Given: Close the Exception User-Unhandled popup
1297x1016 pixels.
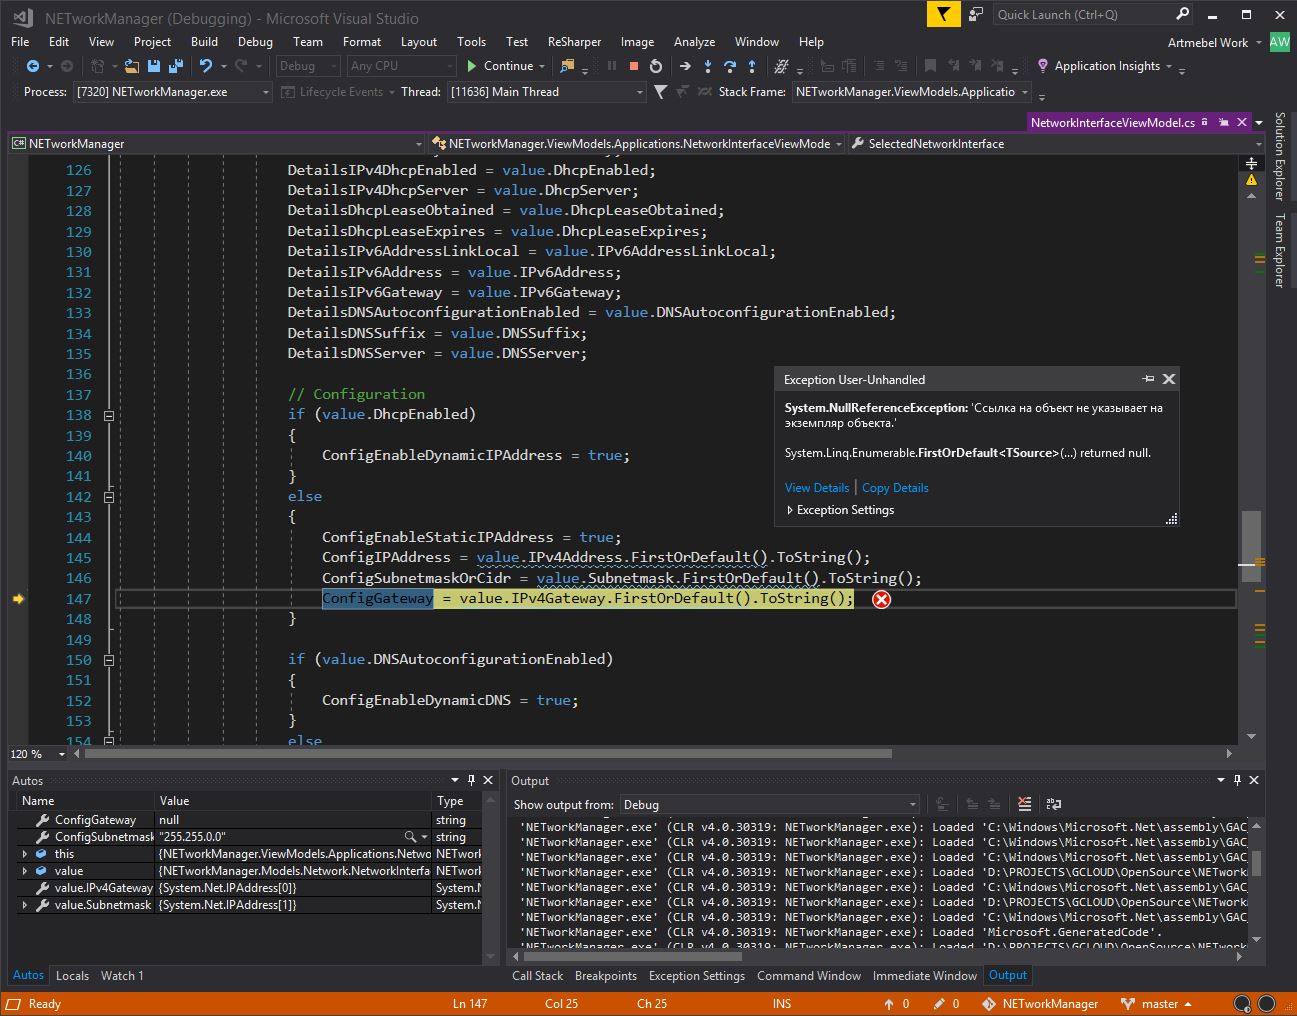Looking at the screenshot, I should click(x=1168, y=379).
